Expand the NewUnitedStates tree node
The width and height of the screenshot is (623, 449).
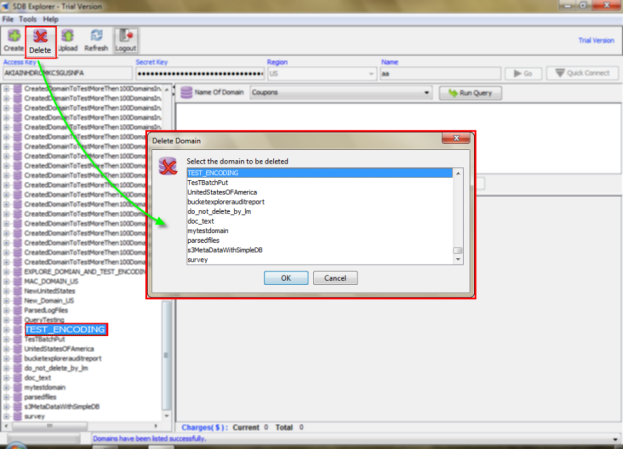coord(6,291)
